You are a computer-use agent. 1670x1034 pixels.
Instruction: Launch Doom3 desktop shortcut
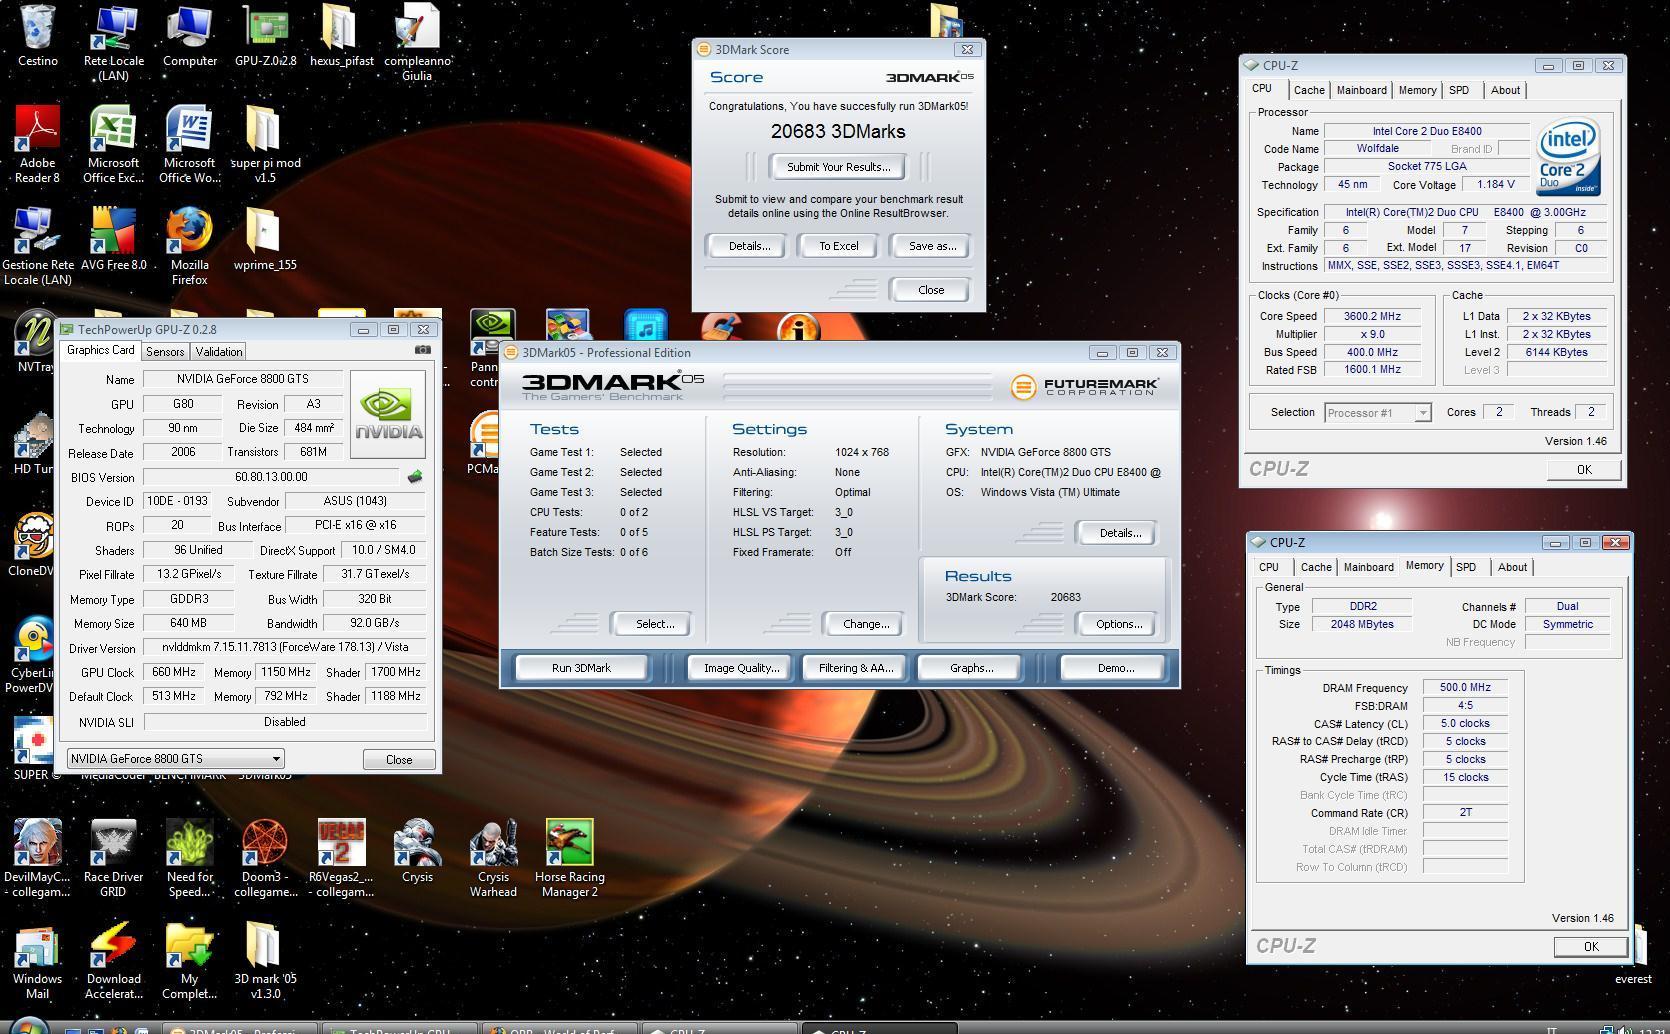coord(265,858)
